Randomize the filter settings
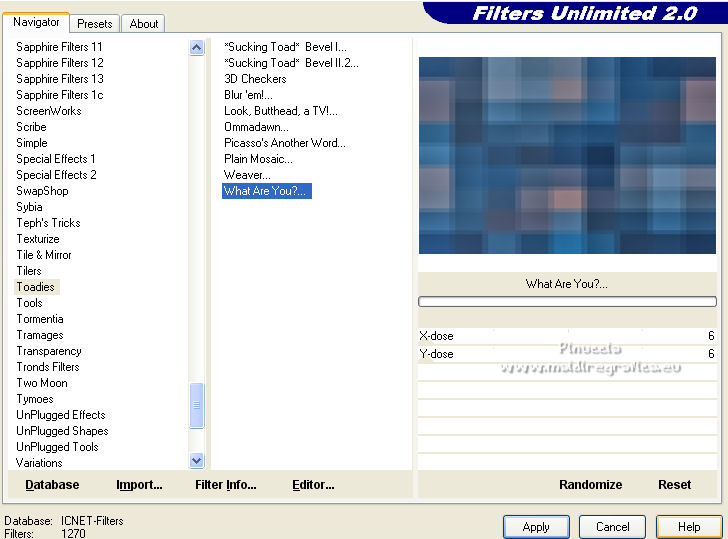728x539 pixels. tap(590, 485)
